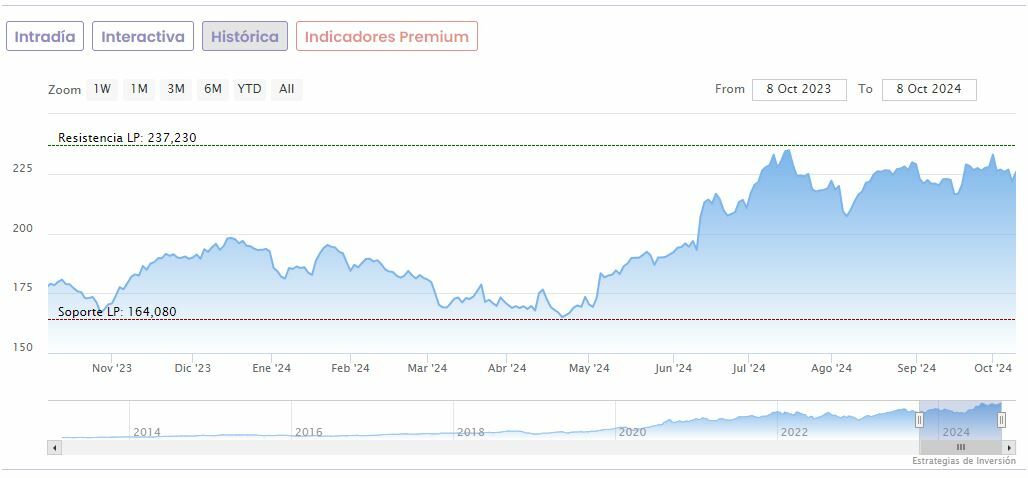Grab the navigator left range handle
This screenshot has width=1028, height=478.
pyautogui.click(x=919, y=420)
